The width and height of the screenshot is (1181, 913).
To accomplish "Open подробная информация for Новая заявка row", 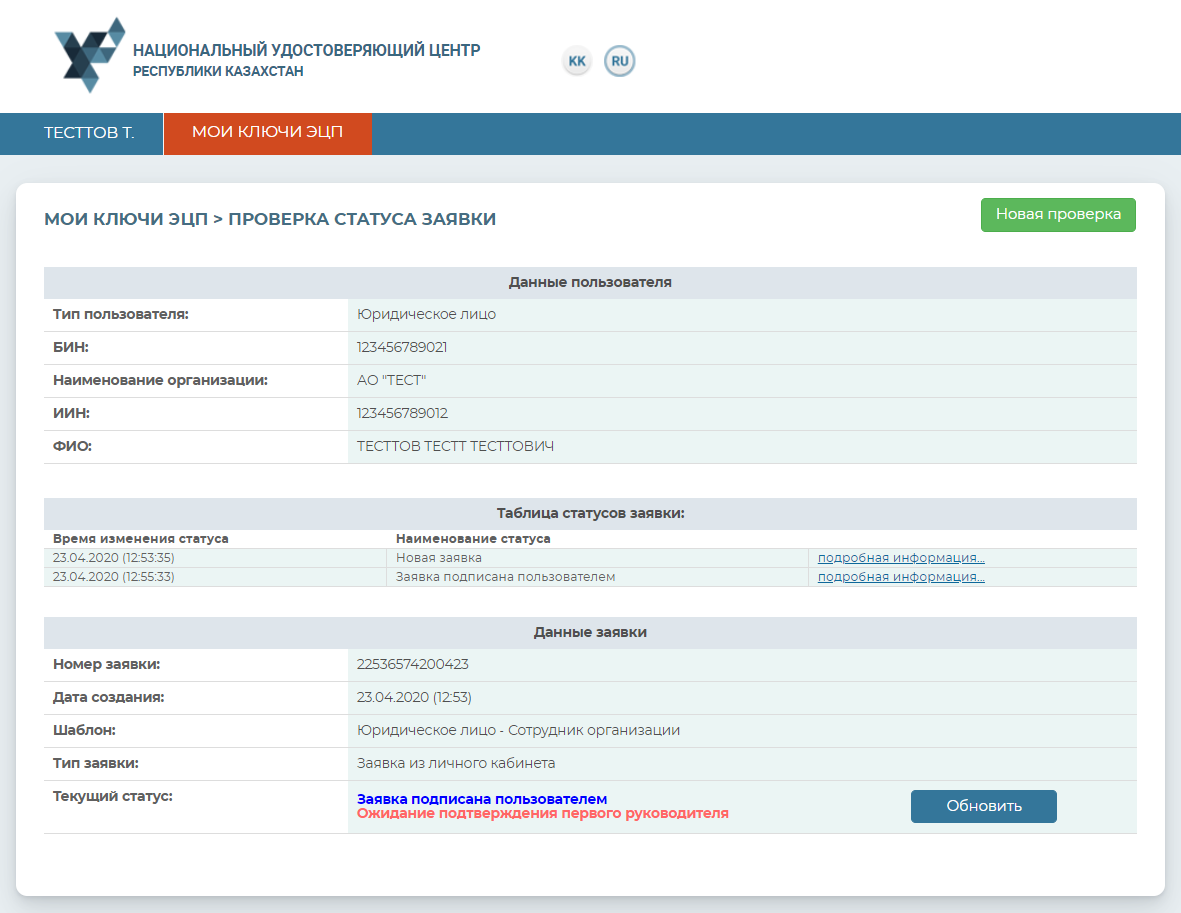I will tap(900, 558).
